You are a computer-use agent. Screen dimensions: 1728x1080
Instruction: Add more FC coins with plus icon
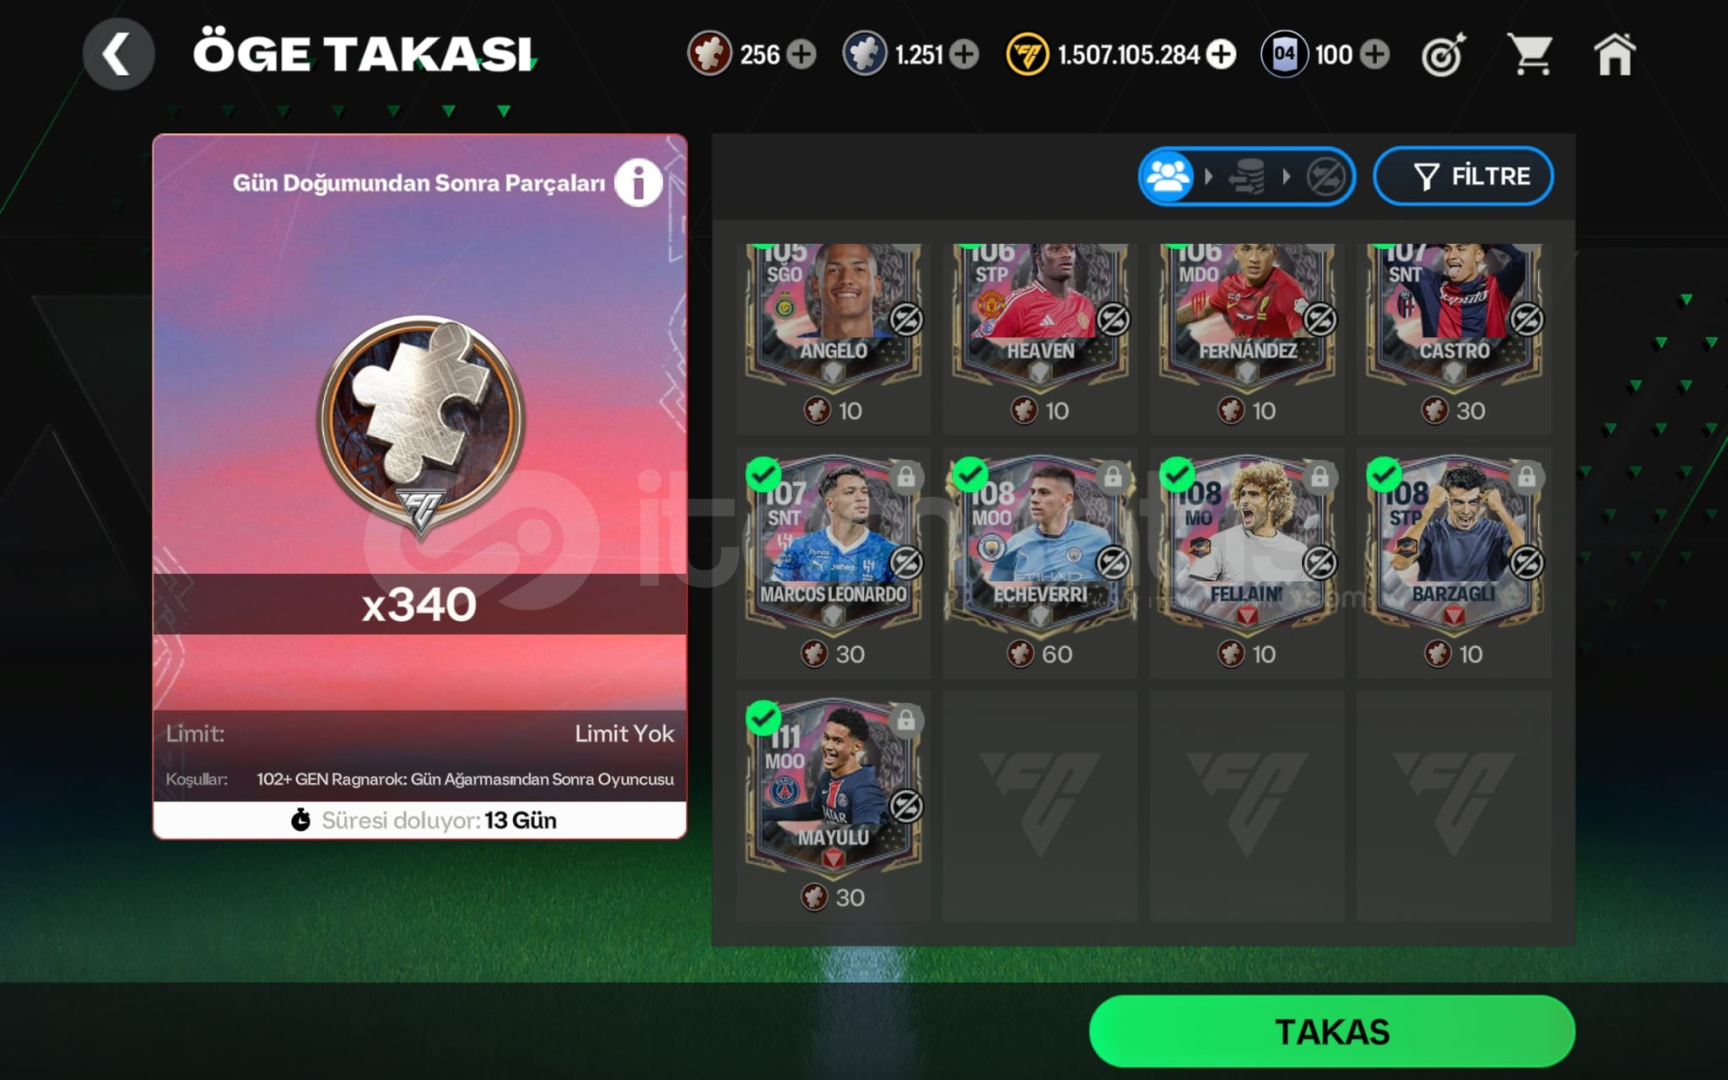click(1221, 54)
